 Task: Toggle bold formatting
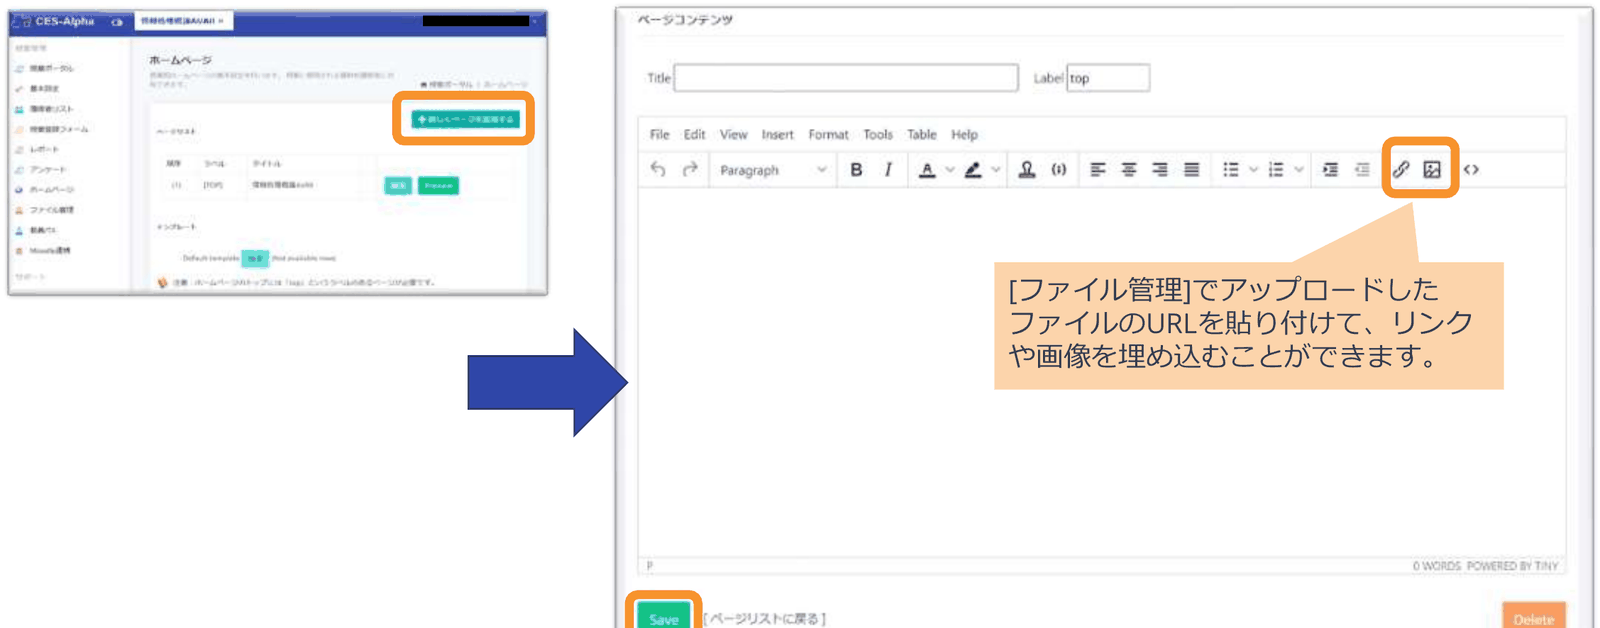pos(856,170)
